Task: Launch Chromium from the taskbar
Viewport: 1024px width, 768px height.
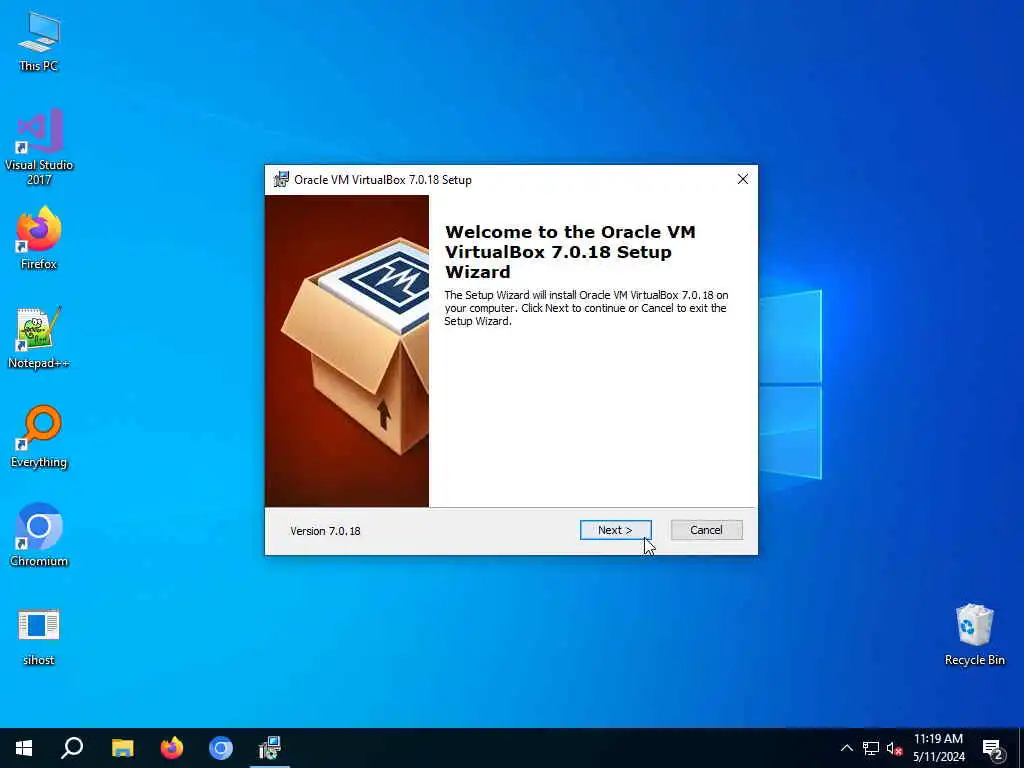Action: (221, 748)
